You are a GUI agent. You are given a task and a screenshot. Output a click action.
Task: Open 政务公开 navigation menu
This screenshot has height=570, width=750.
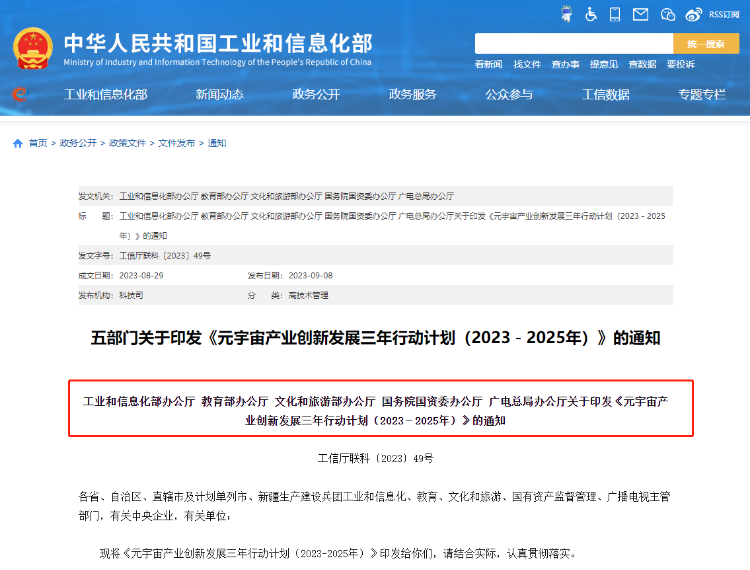(316, 95)
